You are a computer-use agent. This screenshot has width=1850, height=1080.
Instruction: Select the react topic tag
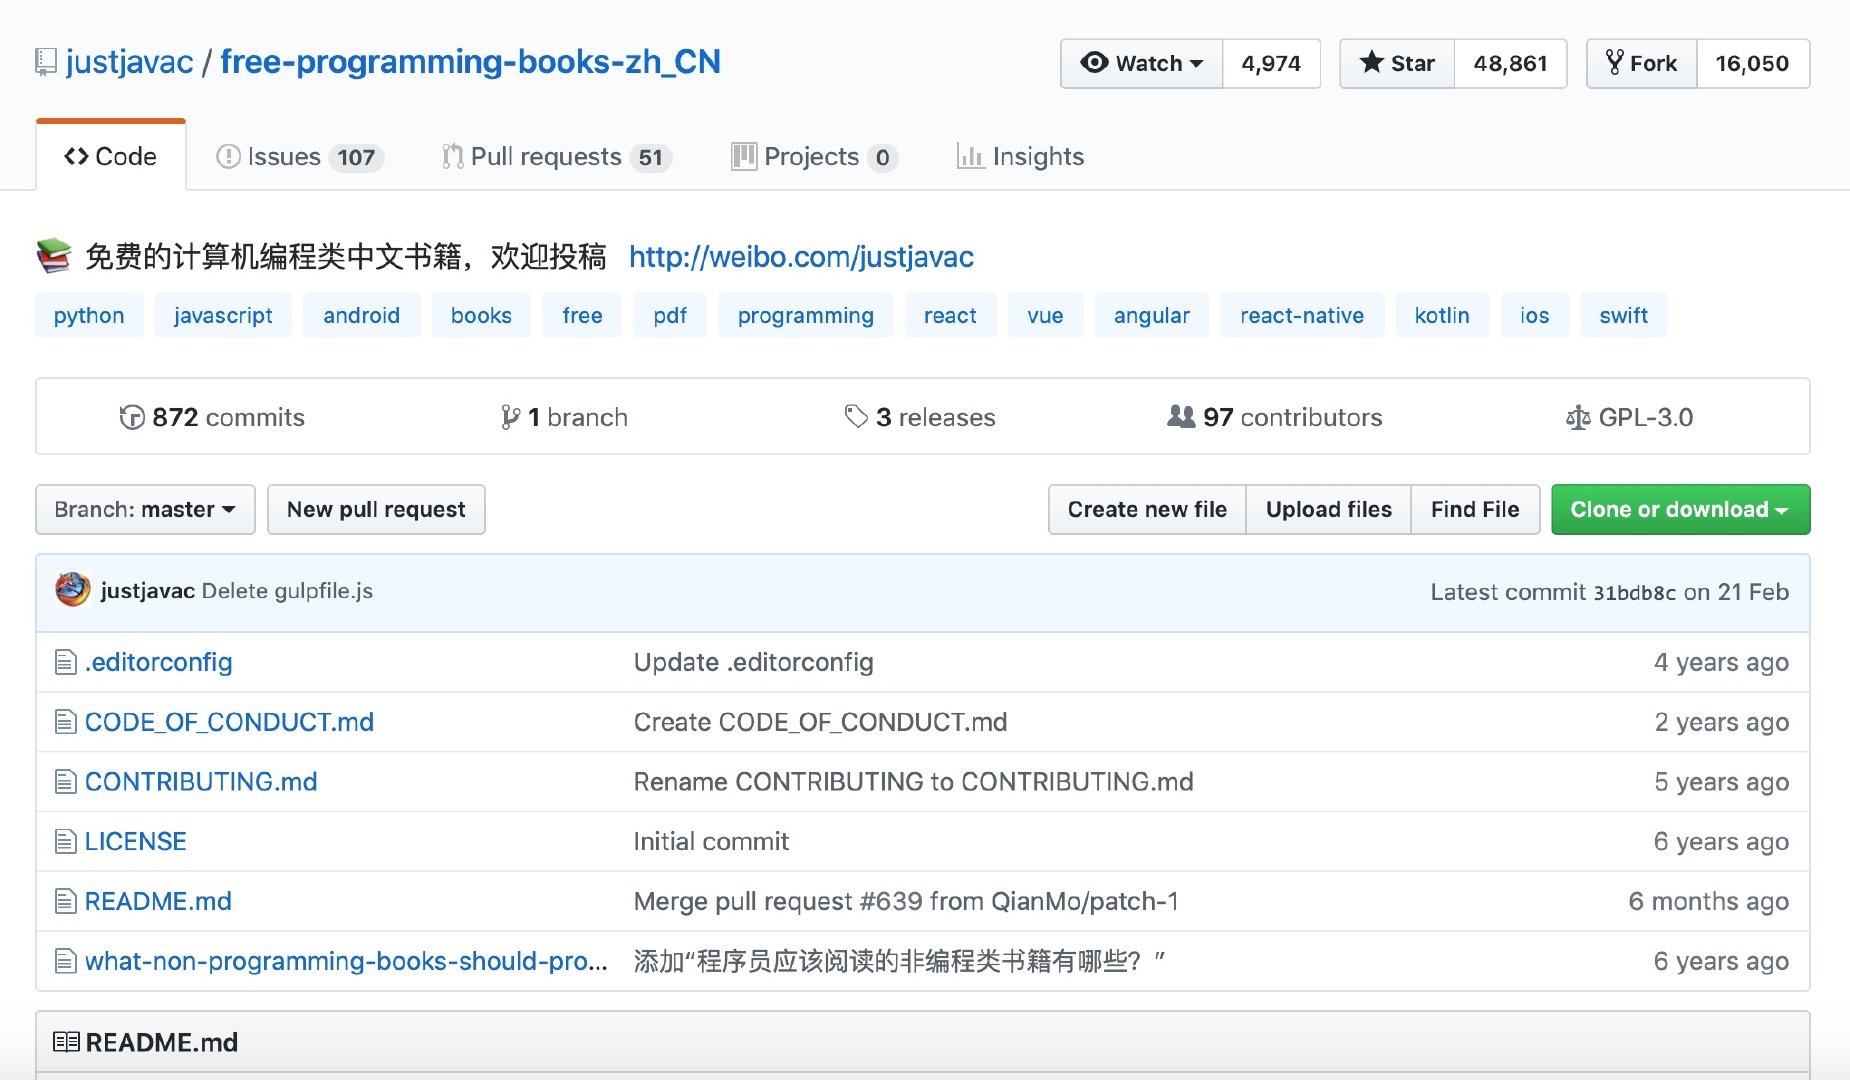click(x=950, y=316)
